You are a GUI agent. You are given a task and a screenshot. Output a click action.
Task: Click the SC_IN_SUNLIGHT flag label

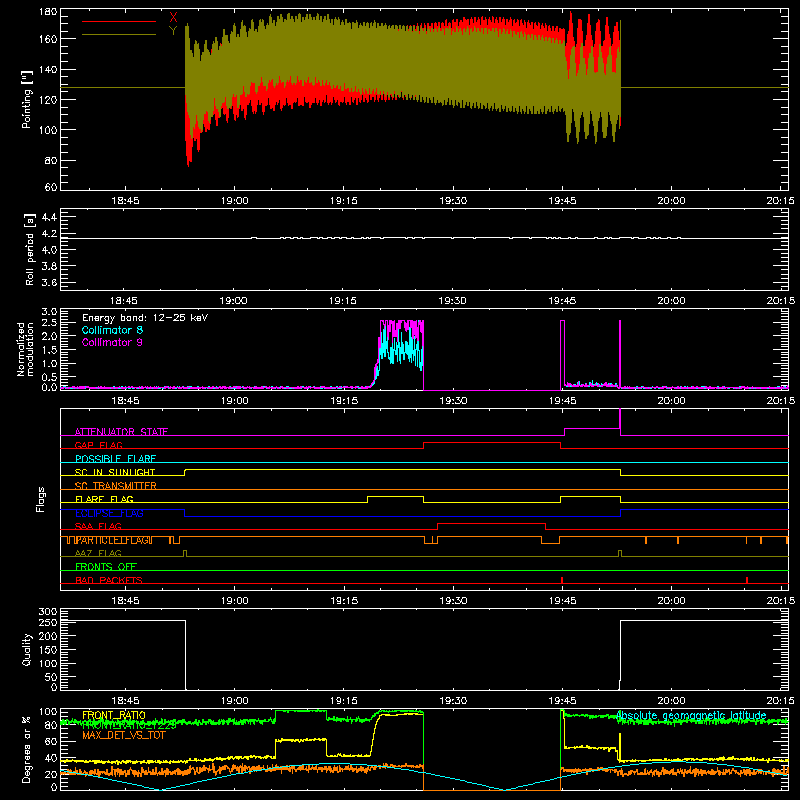click(x=115, y=472)
